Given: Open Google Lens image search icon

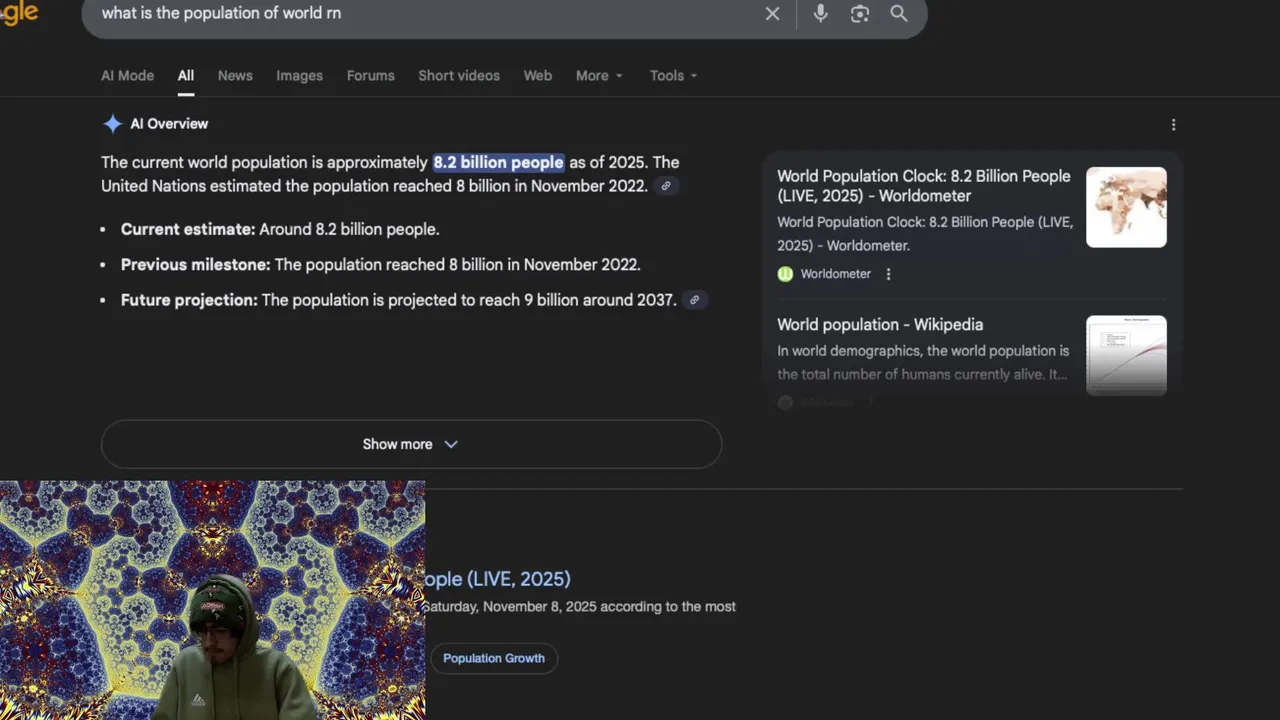Looking at the screenshot, I should [860, 14].
